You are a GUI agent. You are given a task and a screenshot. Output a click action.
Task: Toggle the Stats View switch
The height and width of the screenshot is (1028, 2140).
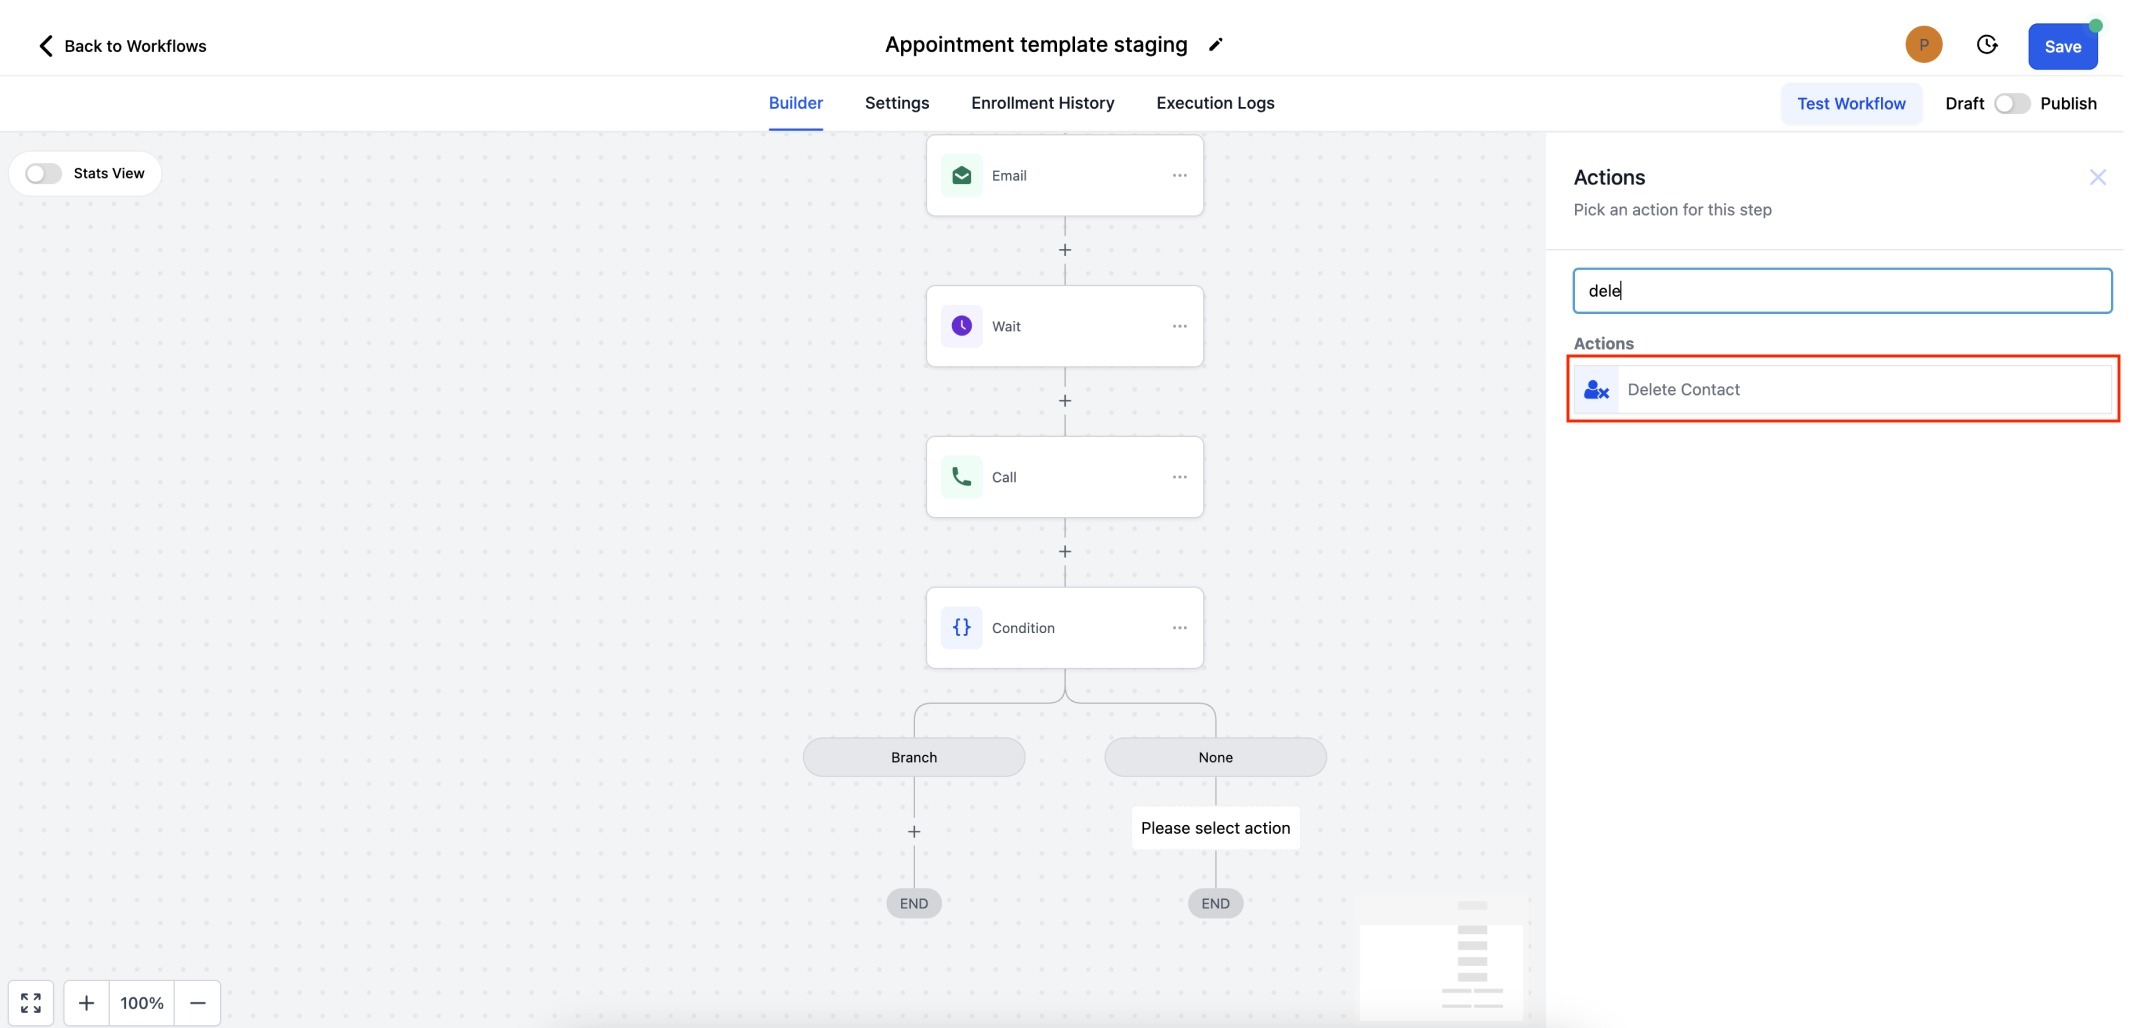[x=43, y=174]
